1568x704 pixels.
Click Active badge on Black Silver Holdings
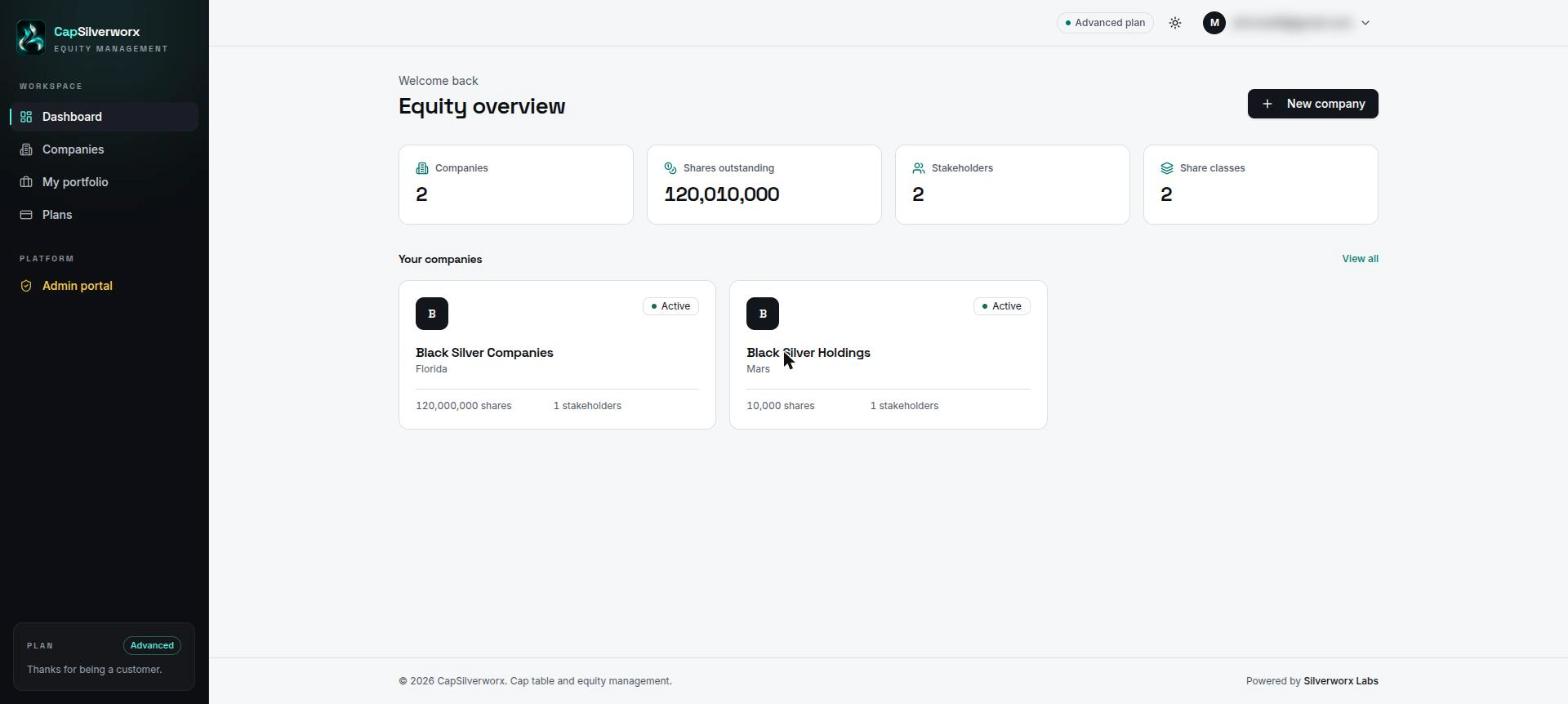(x=1002, y=306)
